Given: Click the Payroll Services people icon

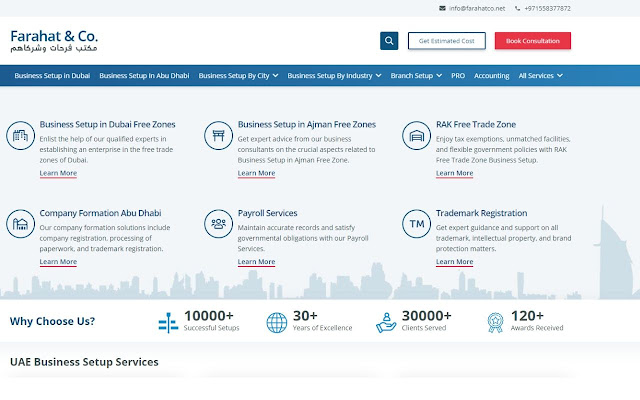Looking at the screenshot, I should click(x=218, y=224).
